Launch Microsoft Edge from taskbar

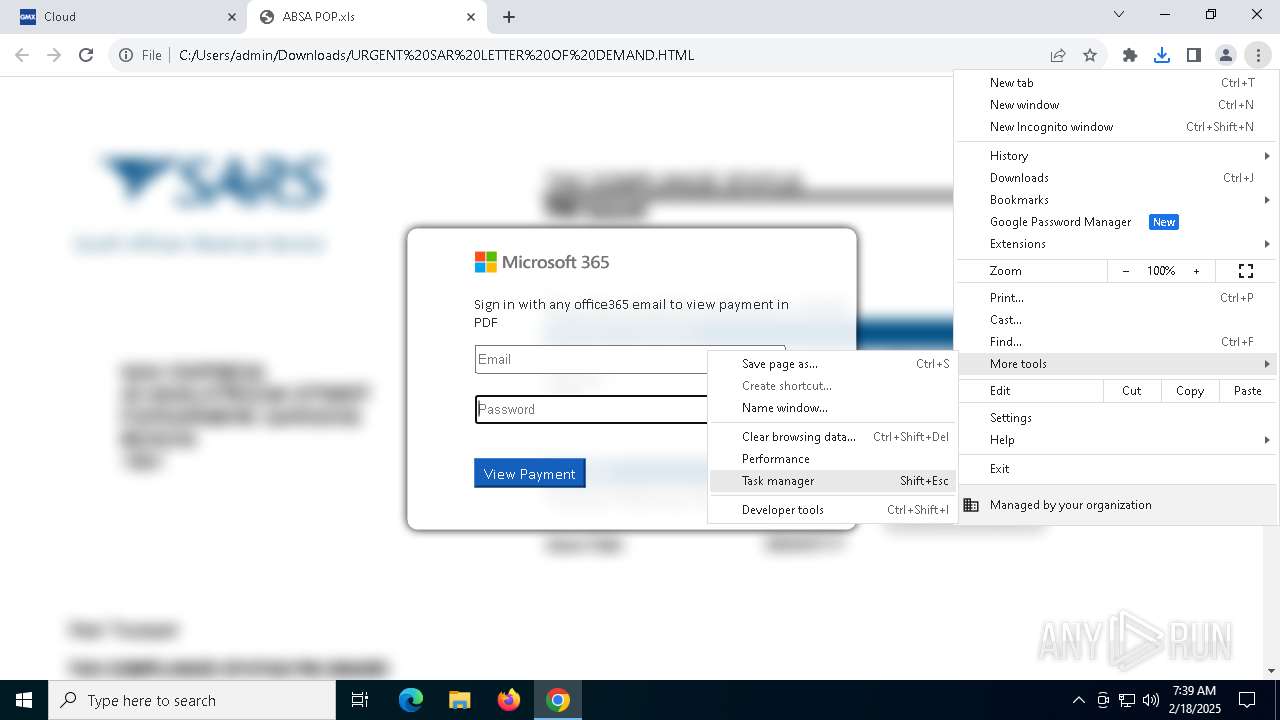[411, 700]
